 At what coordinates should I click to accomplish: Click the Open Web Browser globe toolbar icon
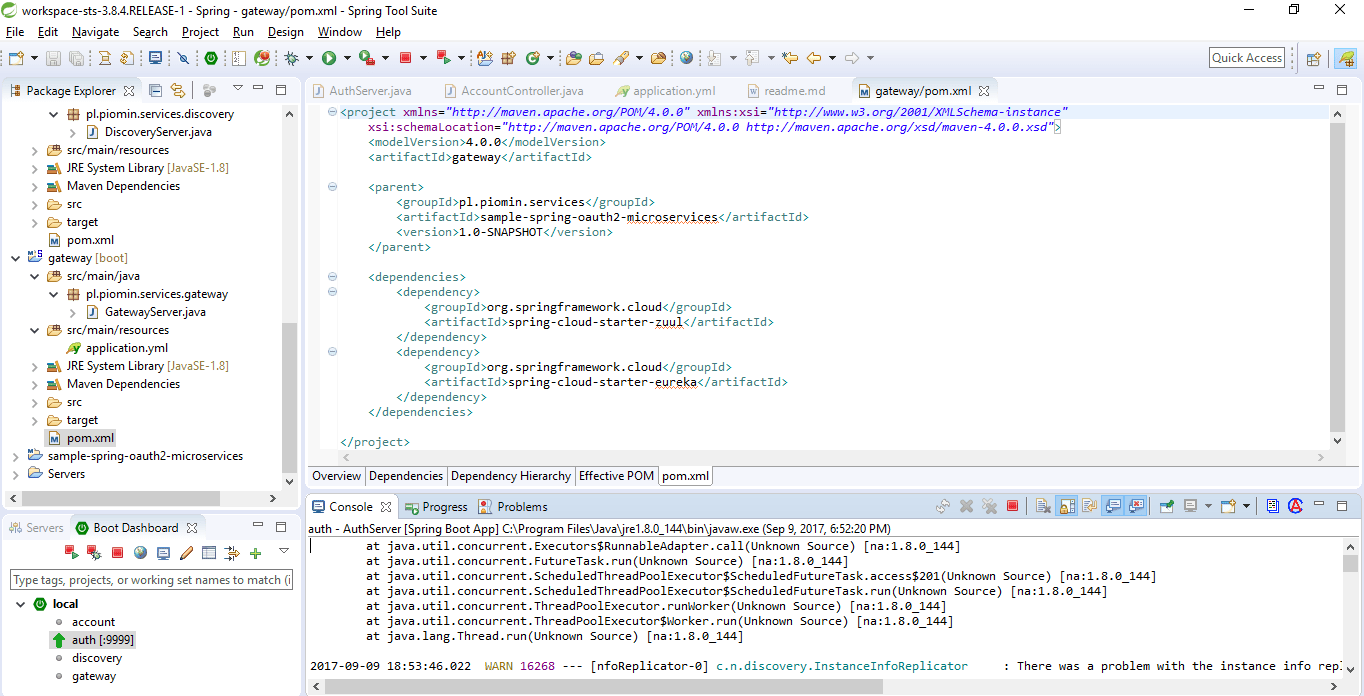coord(686,58)
